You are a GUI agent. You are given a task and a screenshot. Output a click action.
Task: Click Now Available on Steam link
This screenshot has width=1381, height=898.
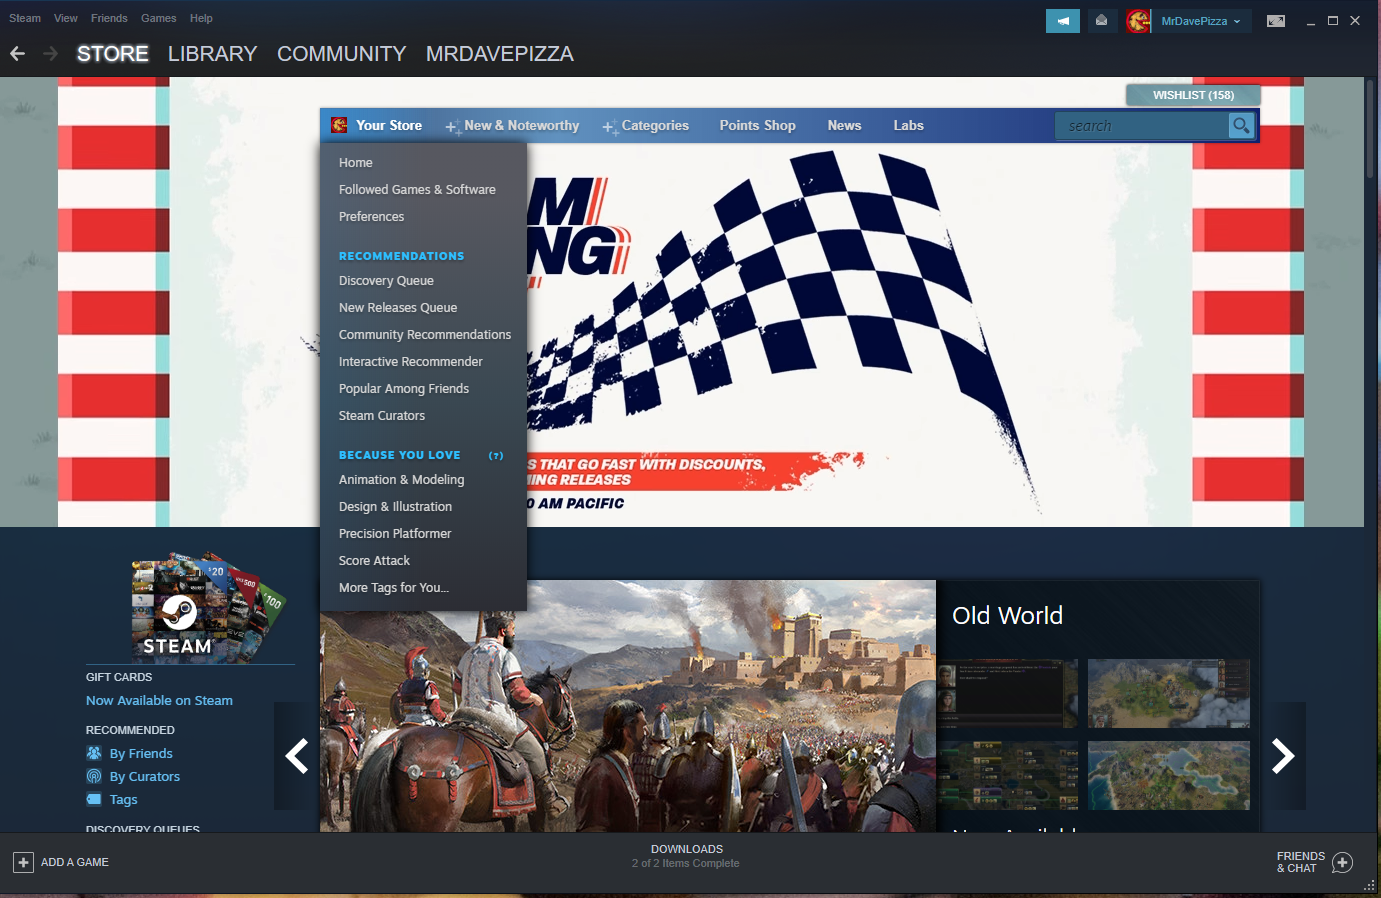pos(159,700)
